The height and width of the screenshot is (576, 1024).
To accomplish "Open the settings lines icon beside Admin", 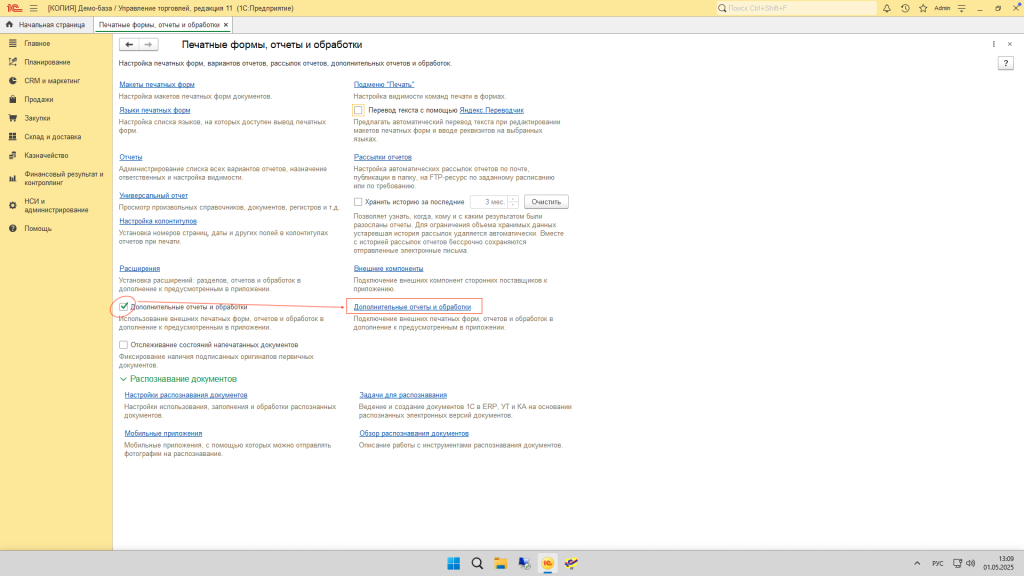I will pyautogui.click(x=961, y=8).
